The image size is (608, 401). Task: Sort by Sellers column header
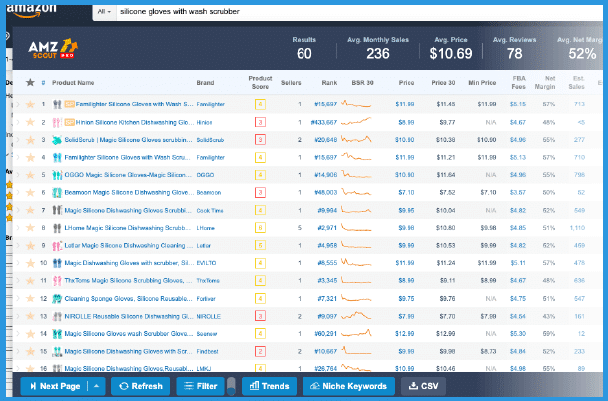pyautogui.click(x=291, y=83)
